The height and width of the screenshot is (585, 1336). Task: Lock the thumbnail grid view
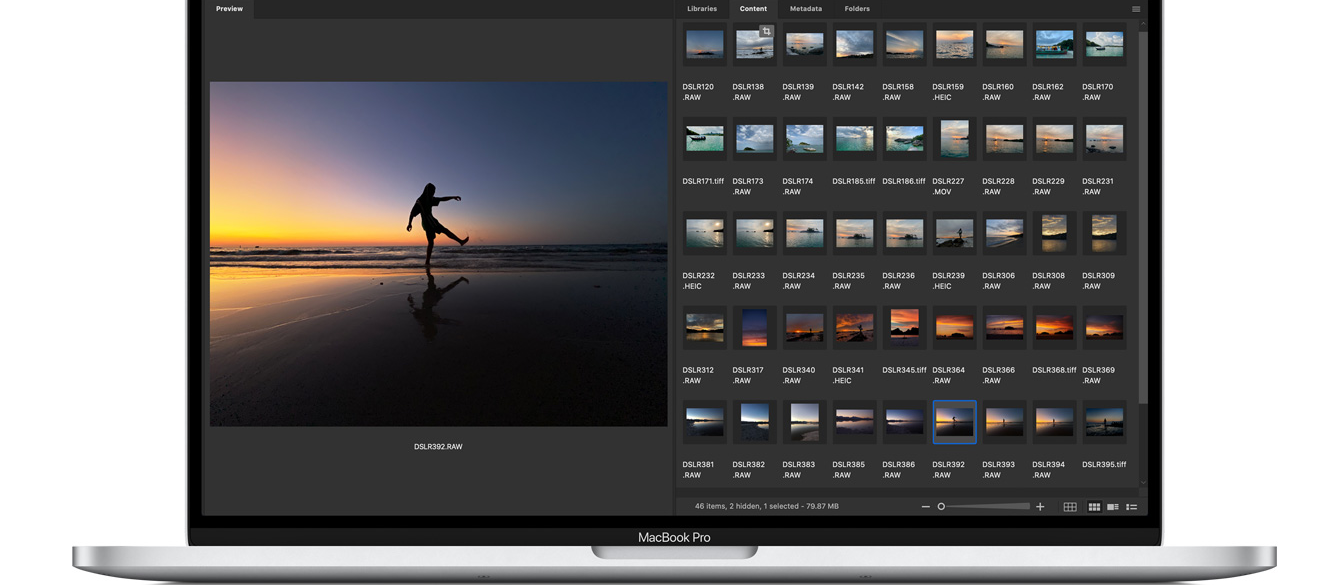coord(1070,507)
